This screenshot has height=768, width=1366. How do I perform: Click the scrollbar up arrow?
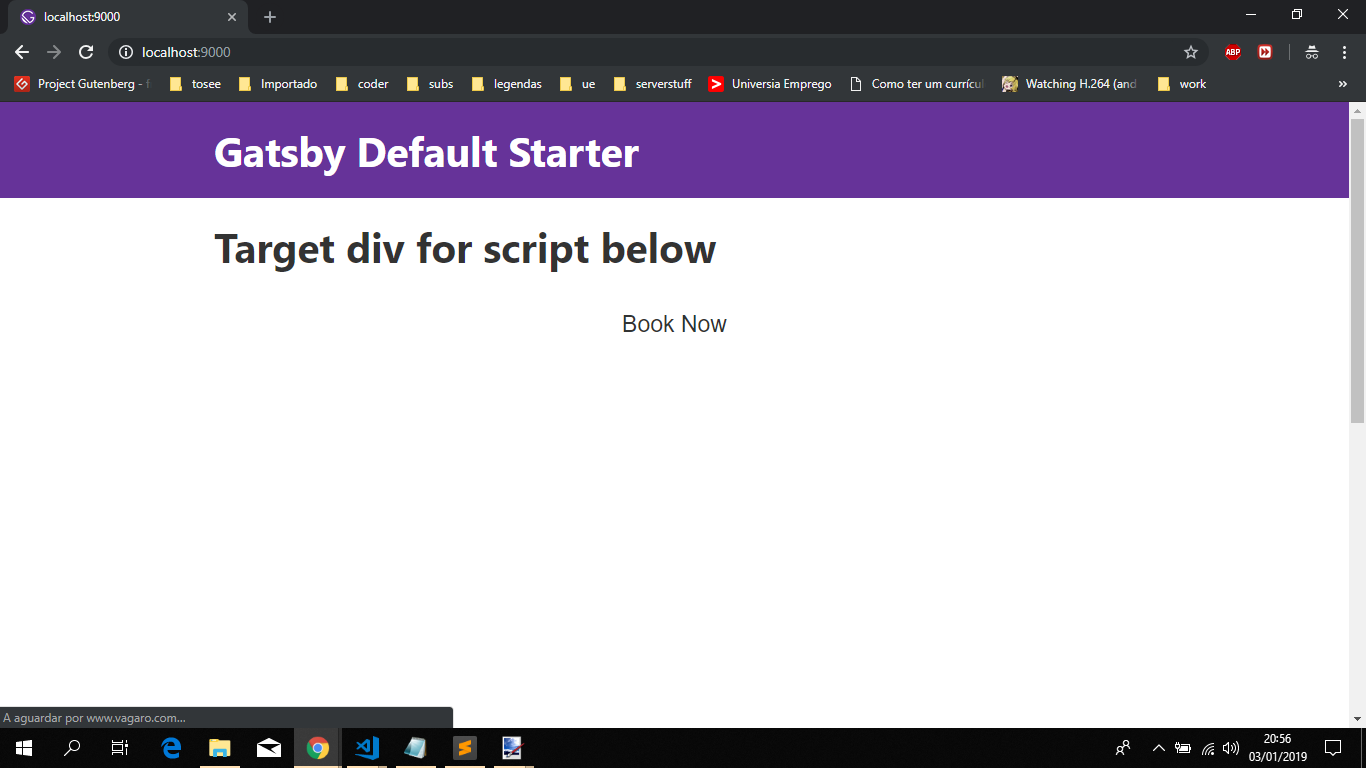point(1357,109)
